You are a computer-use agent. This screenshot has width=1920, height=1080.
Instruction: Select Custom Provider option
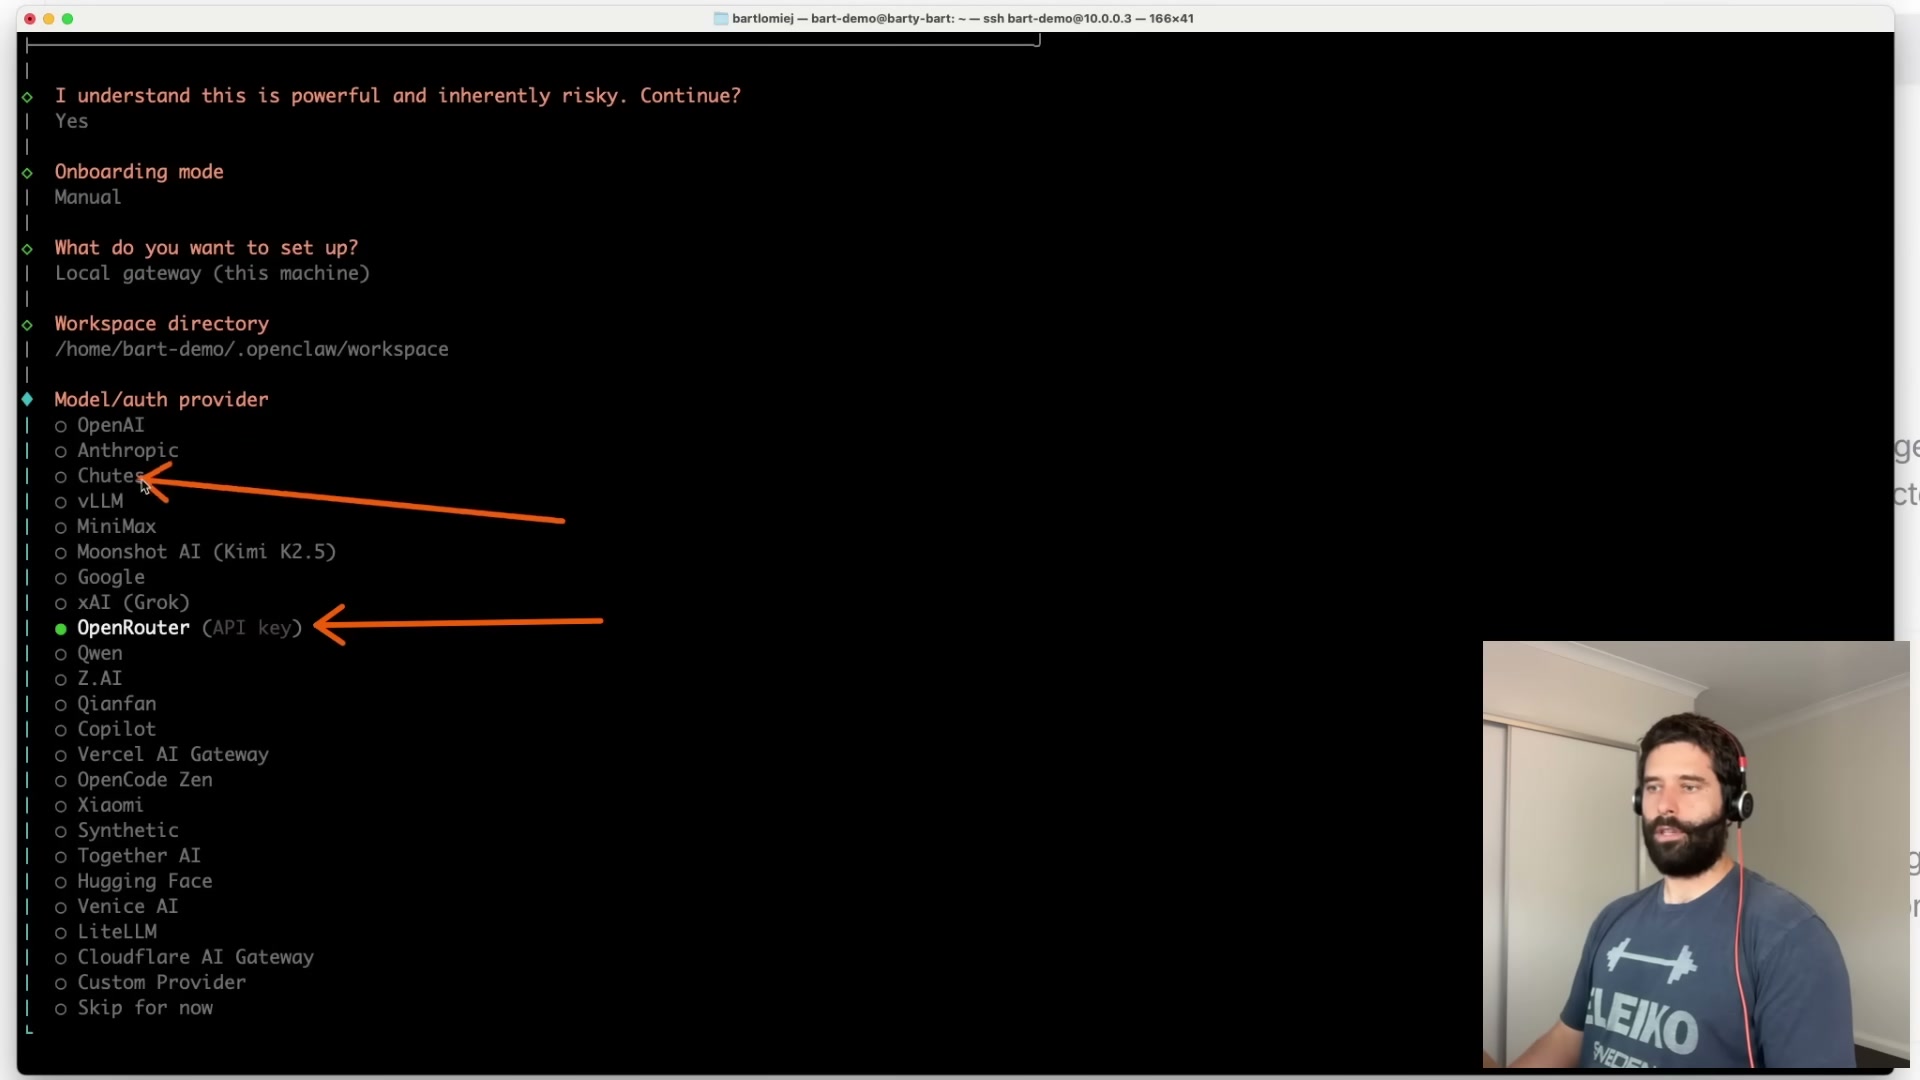pos(151,983)
